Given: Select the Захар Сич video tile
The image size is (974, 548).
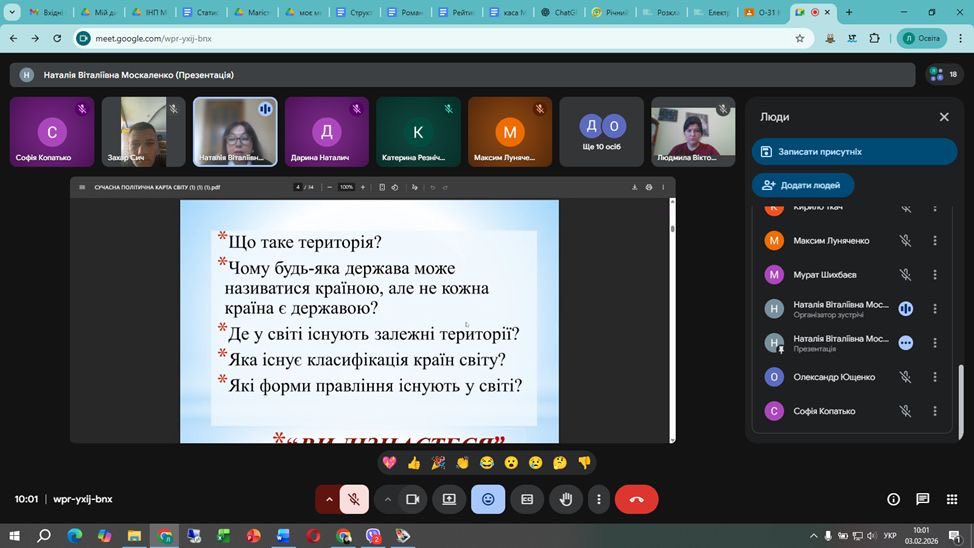Looking at the screenshot, I should (x=143, y=132).
